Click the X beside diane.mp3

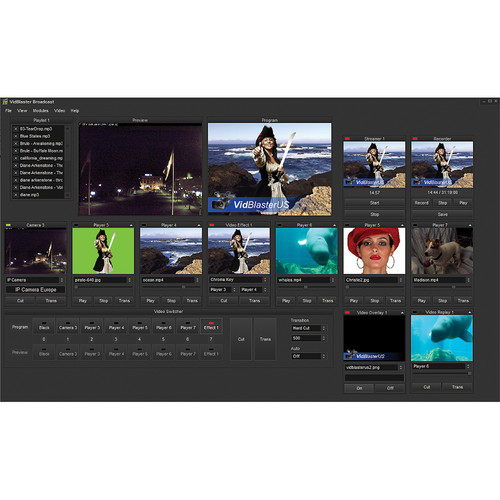pos(15,195)
